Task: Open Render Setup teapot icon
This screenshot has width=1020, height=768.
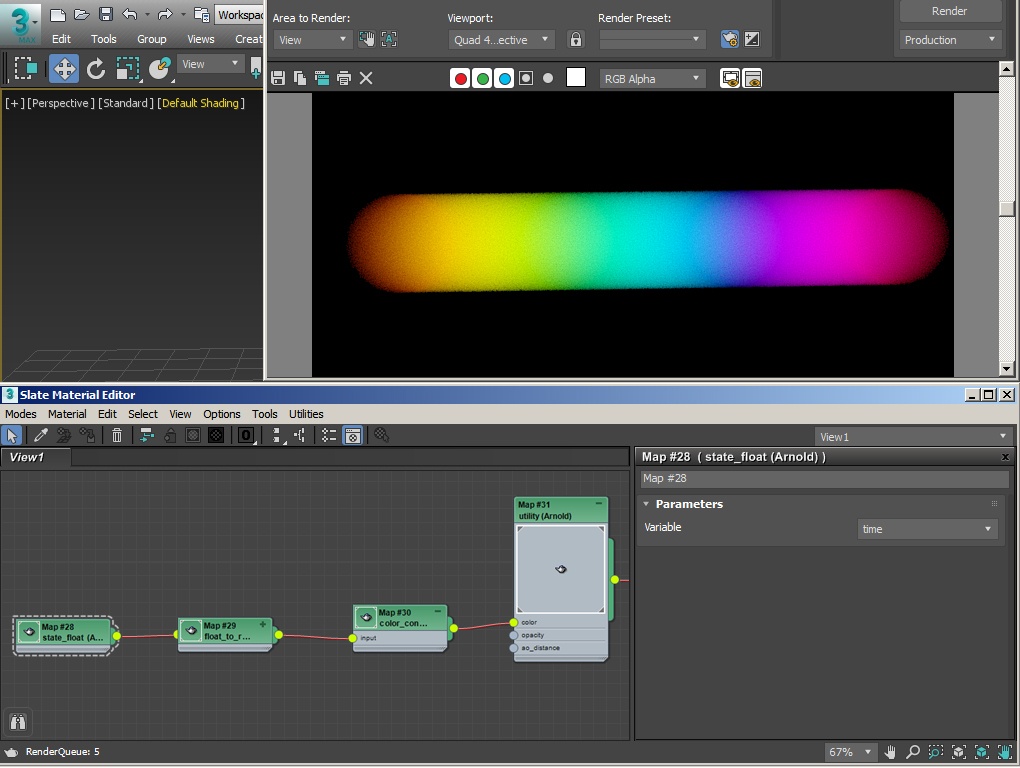Action: pos(730,40)
